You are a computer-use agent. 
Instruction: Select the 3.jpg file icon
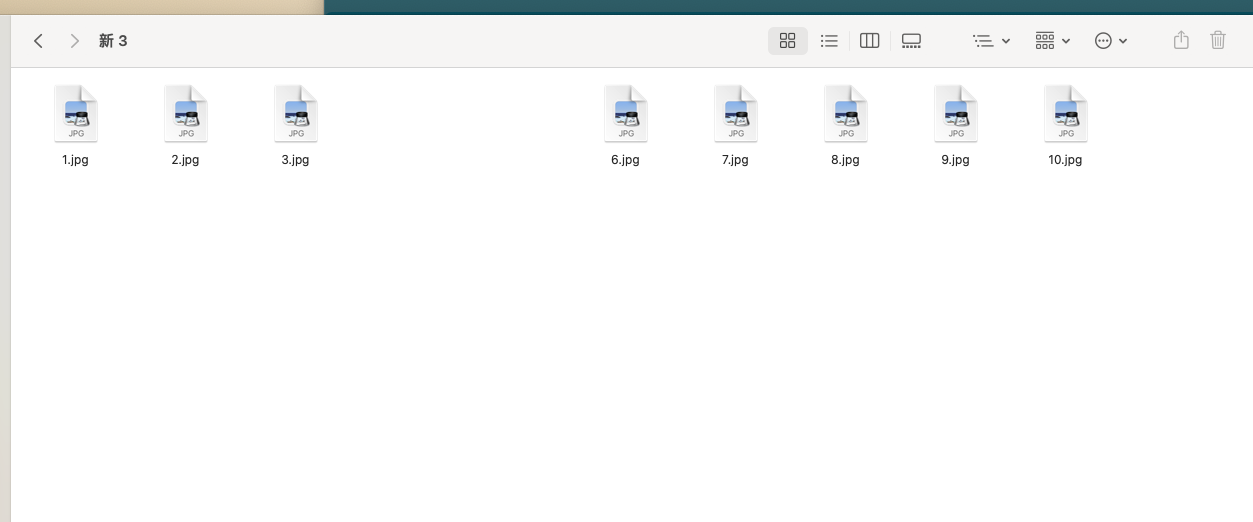tap(296, 114)
